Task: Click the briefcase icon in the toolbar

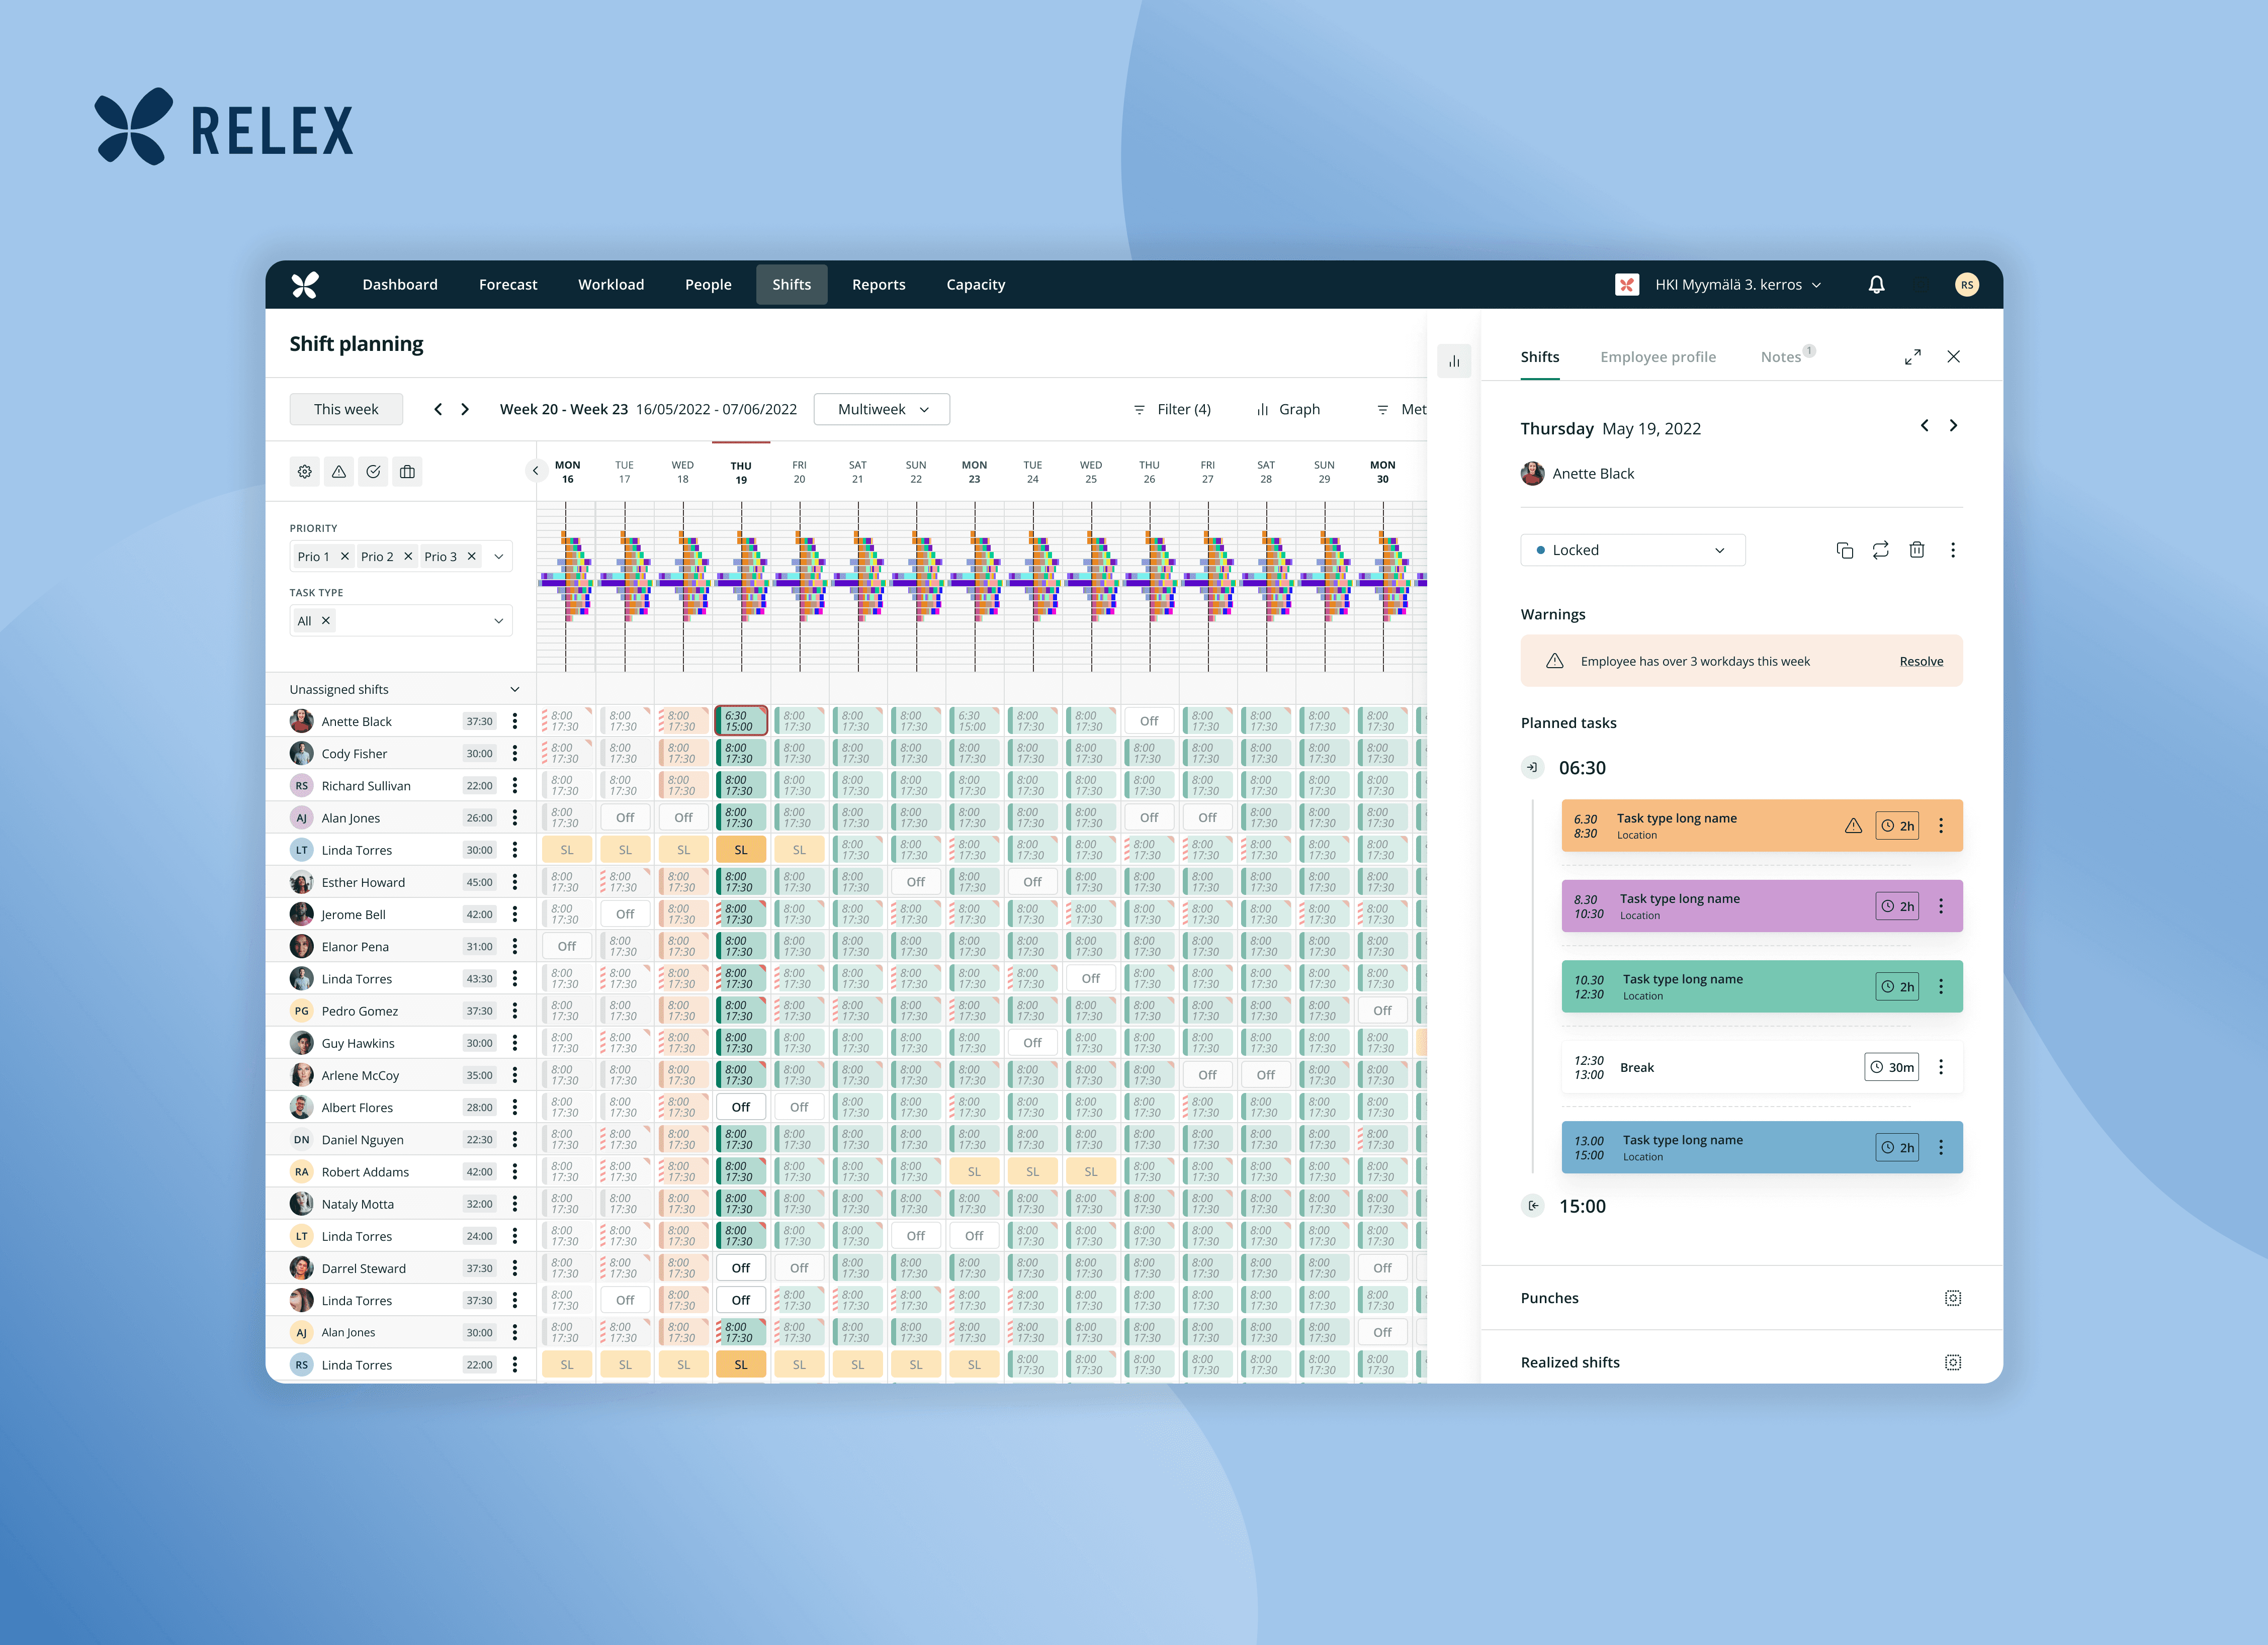Action: coord(407,472)
